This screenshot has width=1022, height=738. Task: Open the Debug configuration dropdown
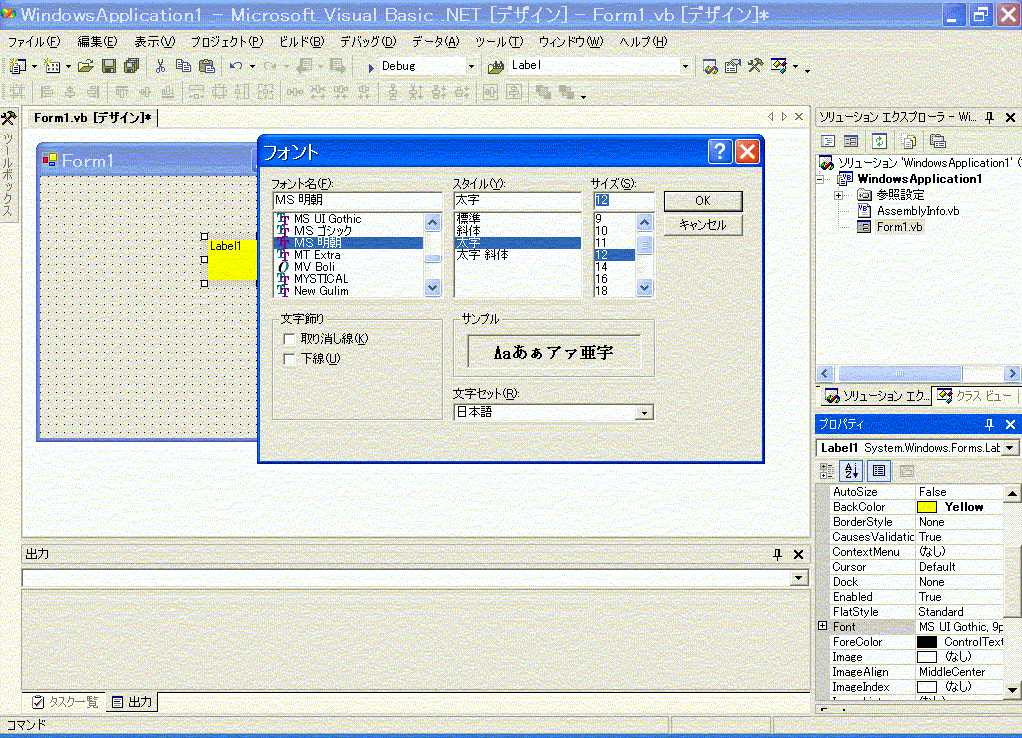[x=471, y=66]
